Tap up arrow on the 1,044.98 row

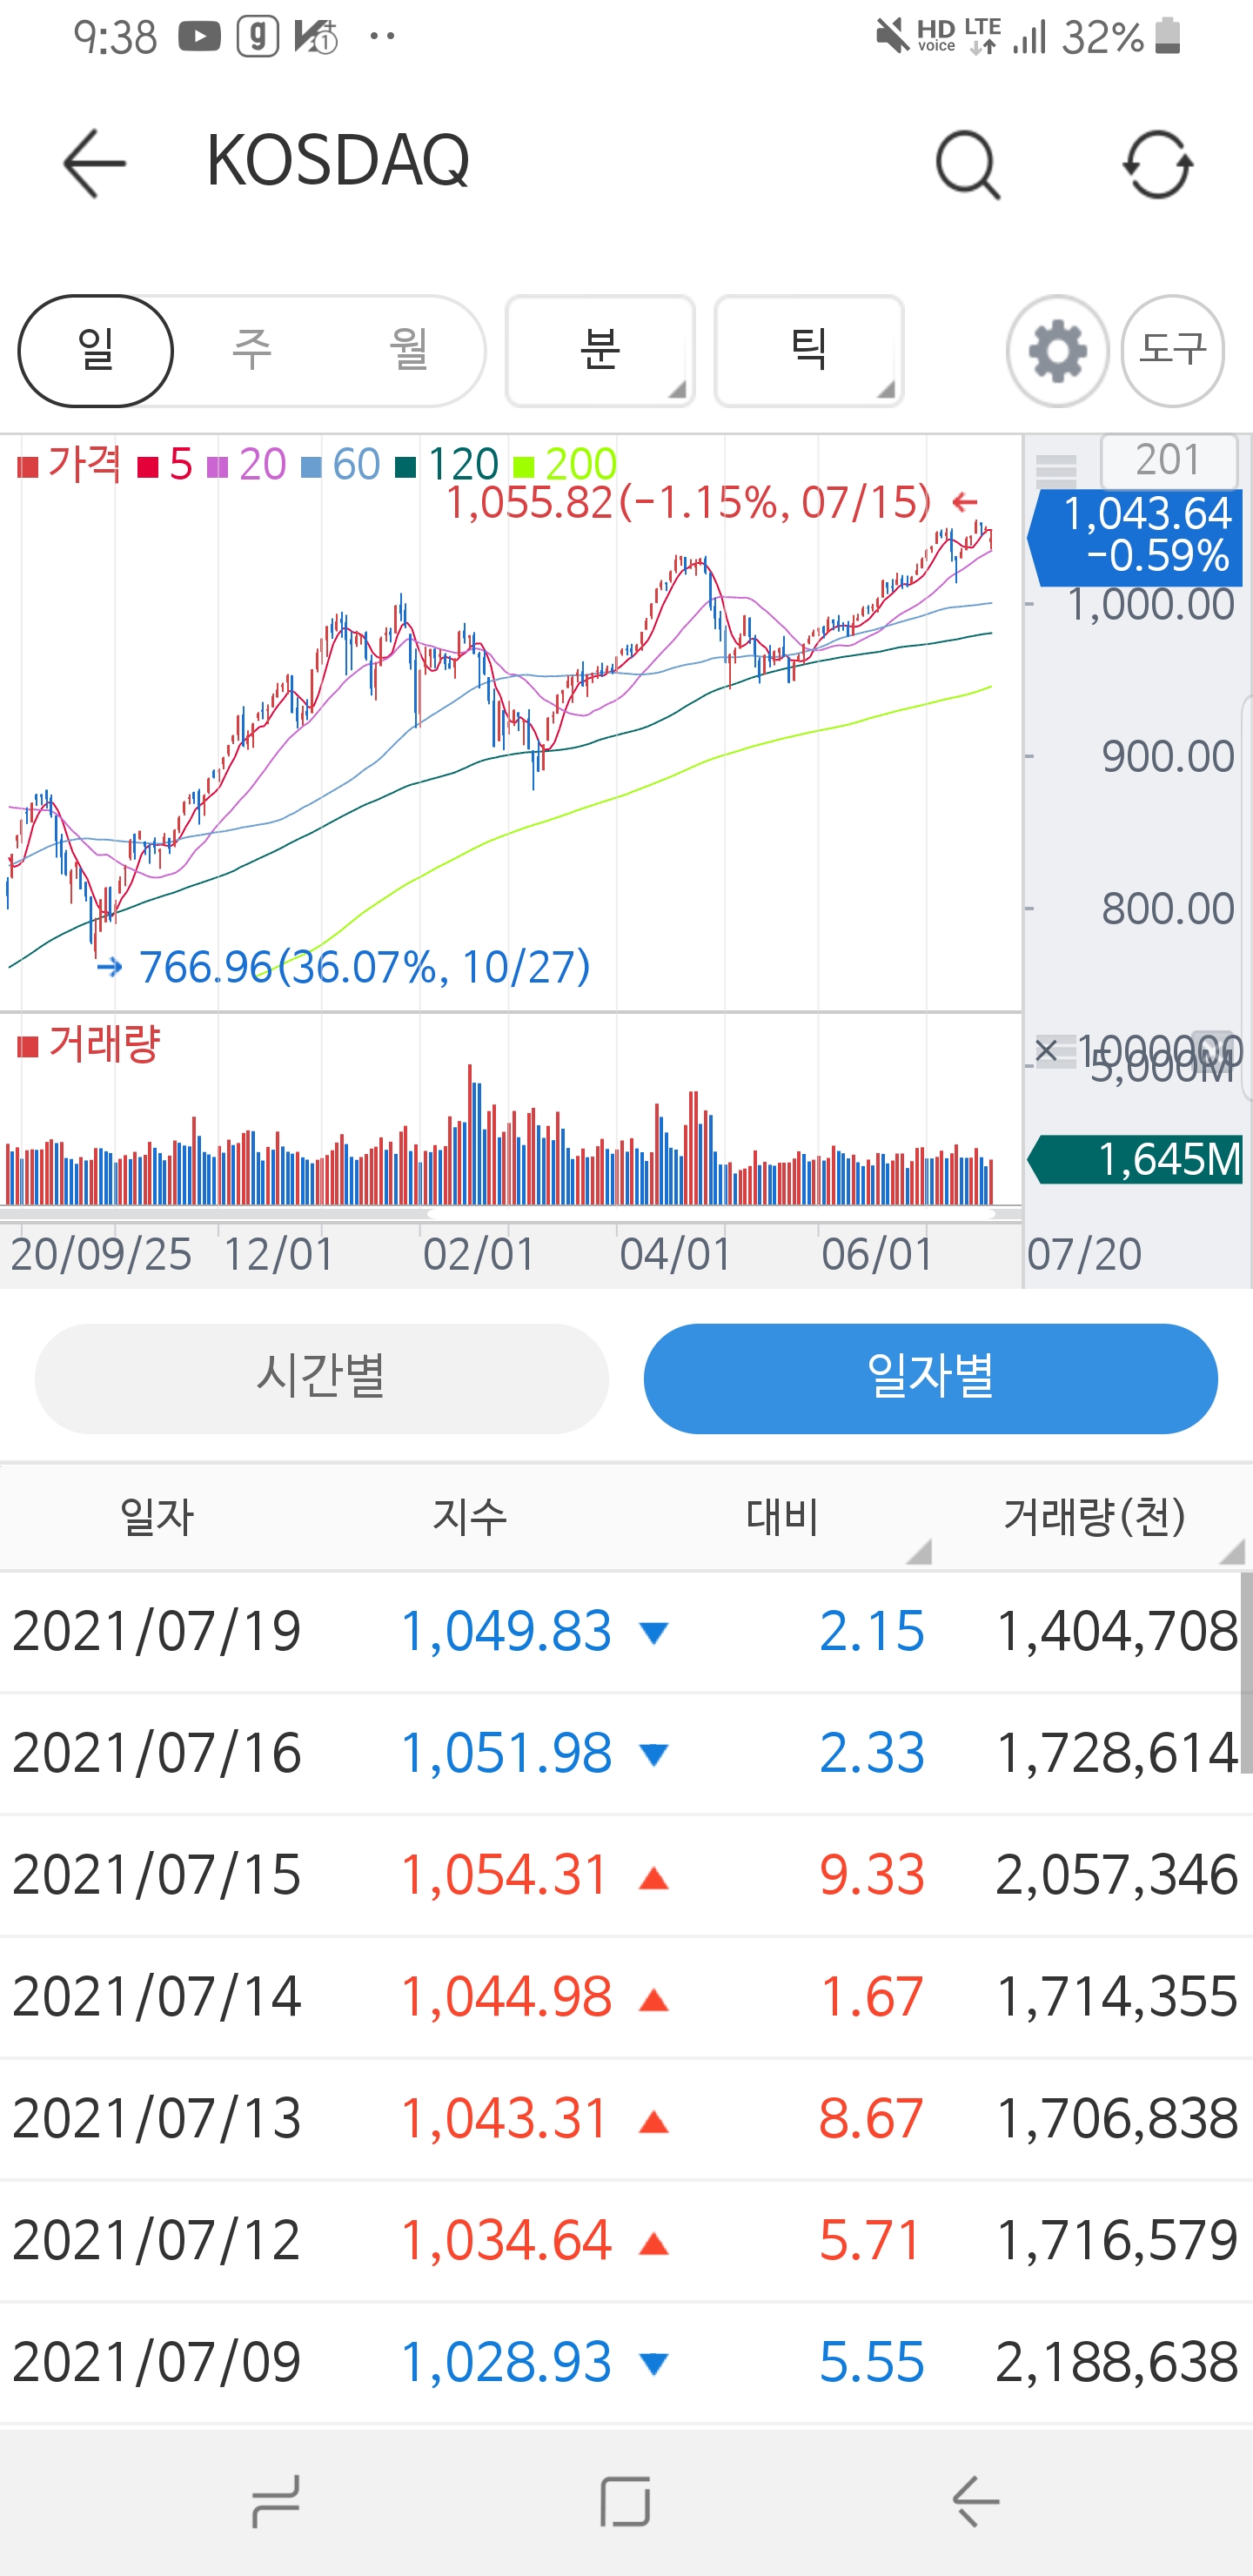[x=654, y=2001]
